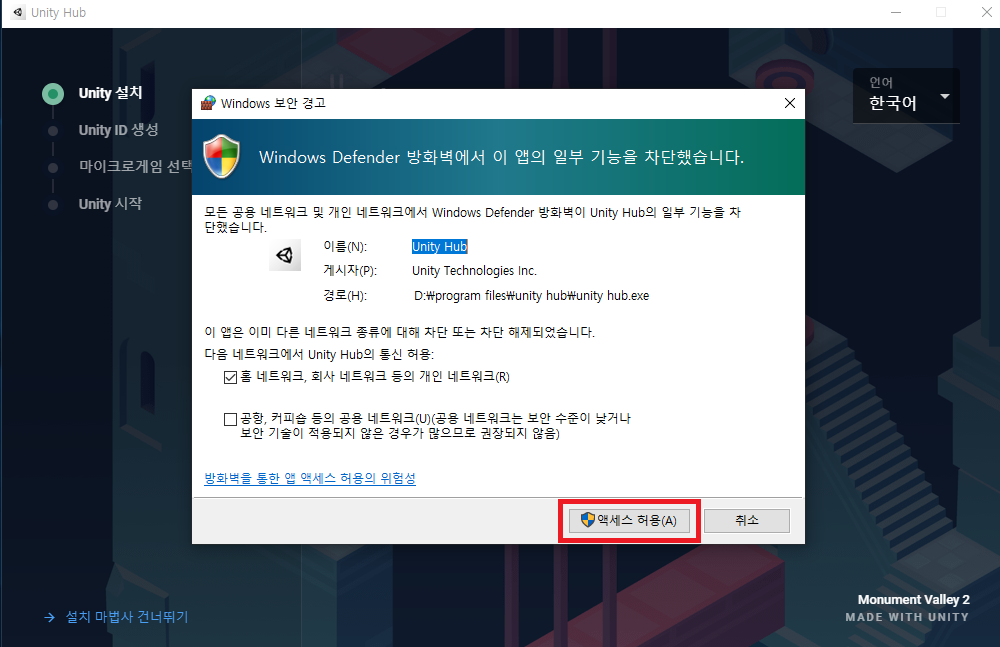Click the Monument Valley 2 credit text
The width and height of the screenshot is (1000, 647).
pyautogui.click(x=913, y=600)
